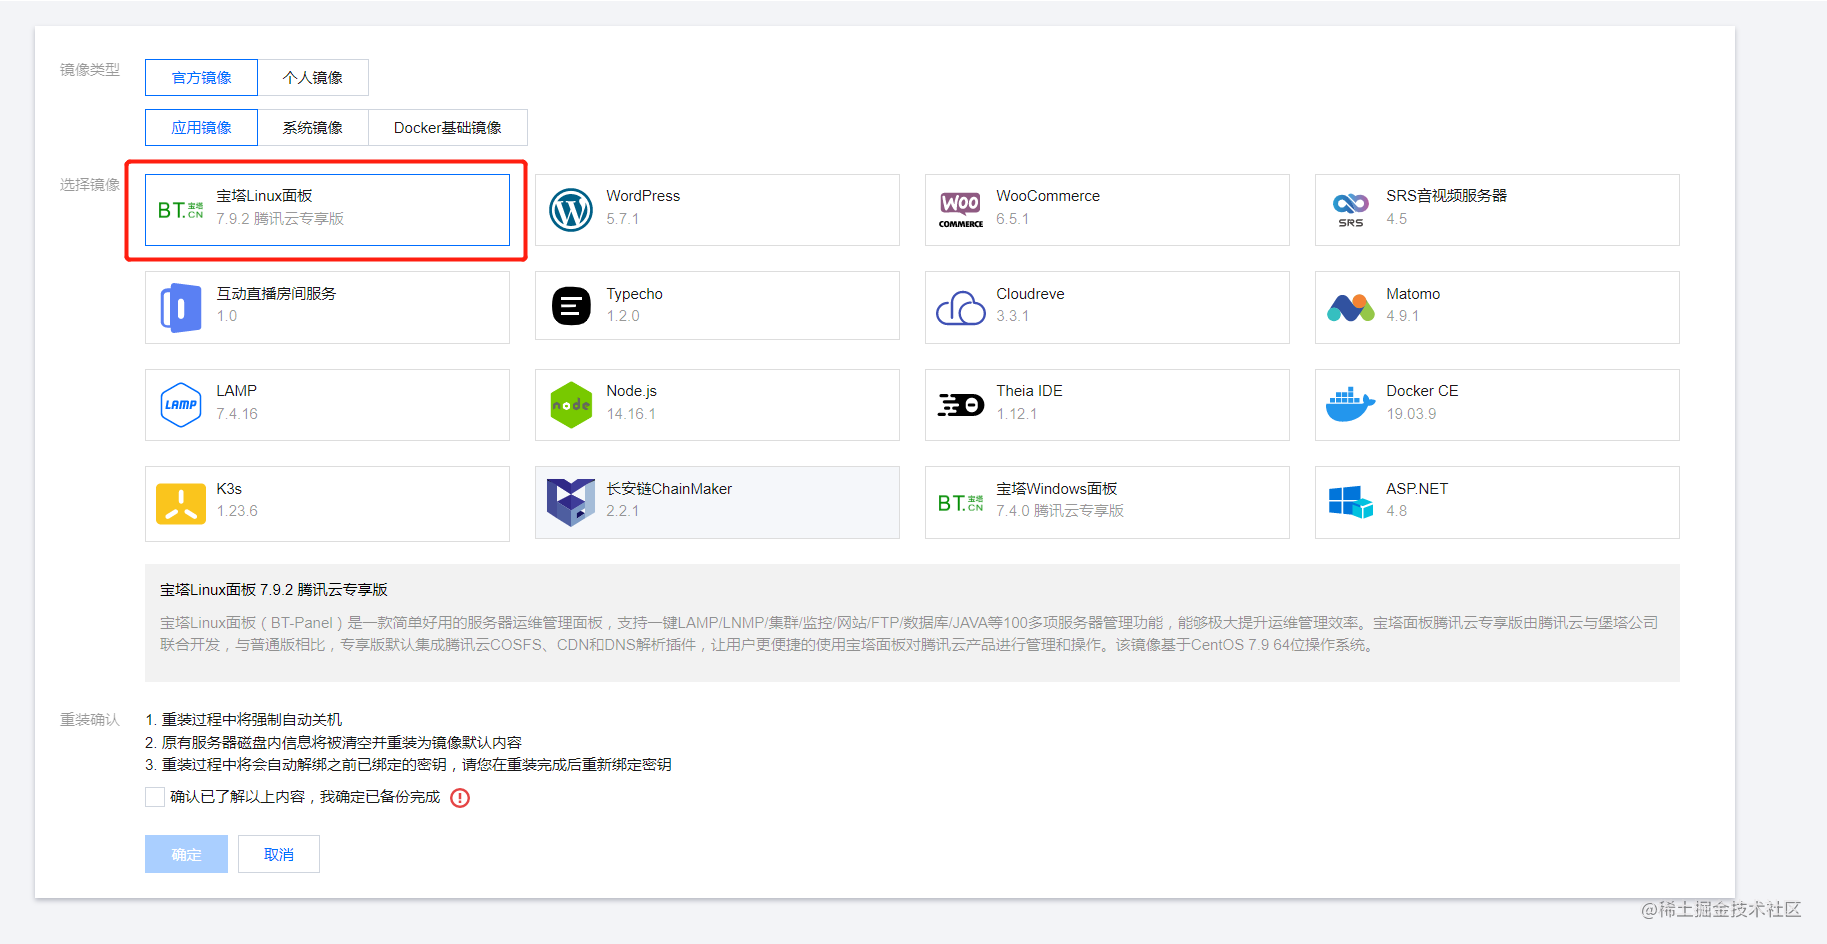
Task: Click the Node.js version 14.16.1 text
Action: click(x=631, y=414)
